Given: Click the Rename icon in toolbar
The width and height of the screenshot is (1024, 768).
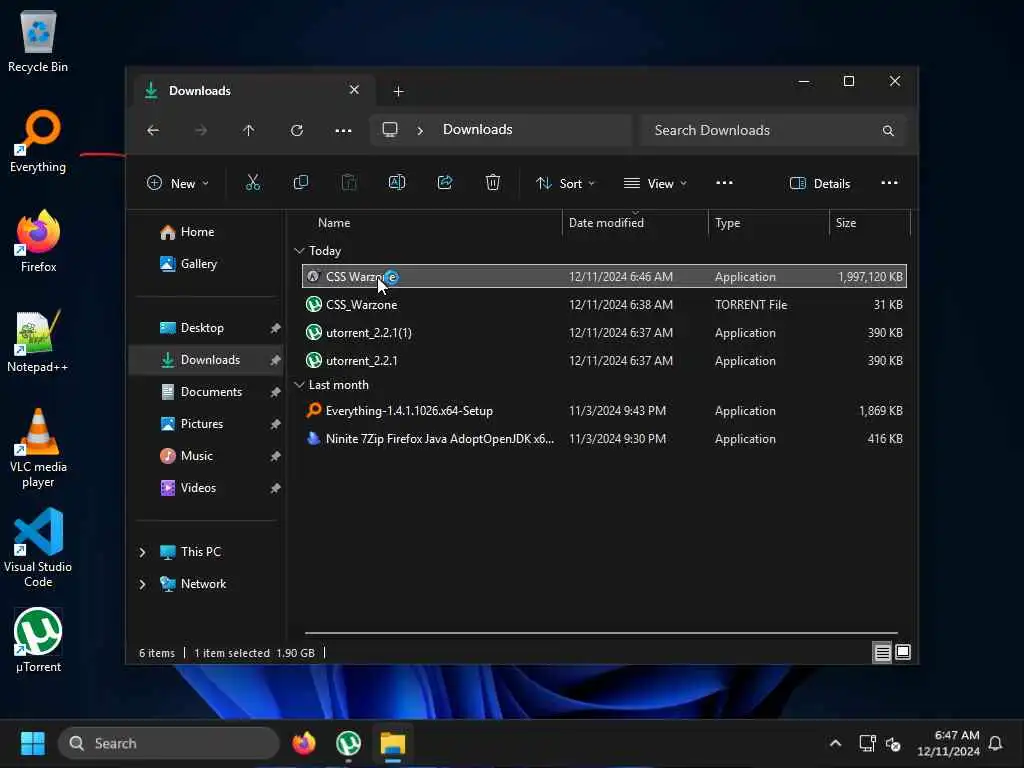Looking at the screenshot, I should pyautogui.click(x=397, y=183).
